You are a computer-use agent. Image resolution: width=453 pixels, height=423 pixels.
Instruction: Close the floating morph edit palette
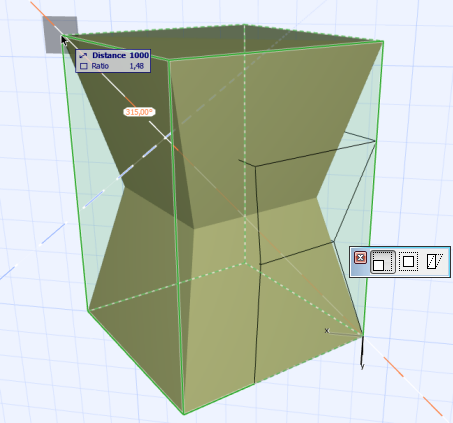coord(360,258)
